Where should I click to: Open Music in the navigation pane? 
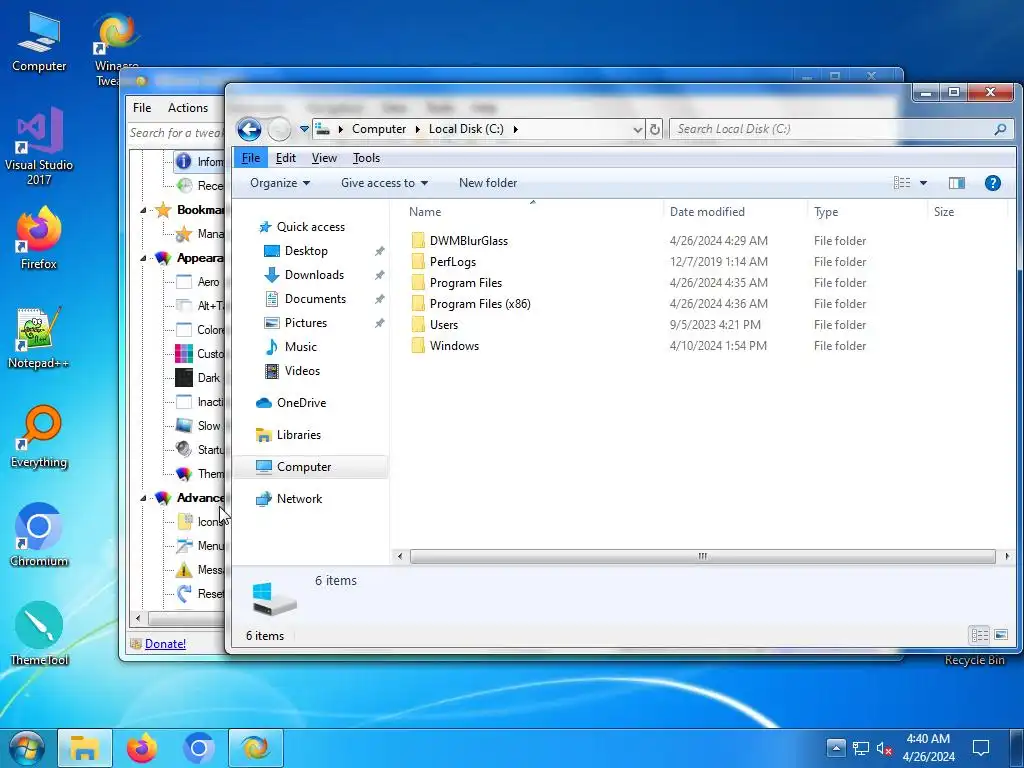[x=300, y=347]
